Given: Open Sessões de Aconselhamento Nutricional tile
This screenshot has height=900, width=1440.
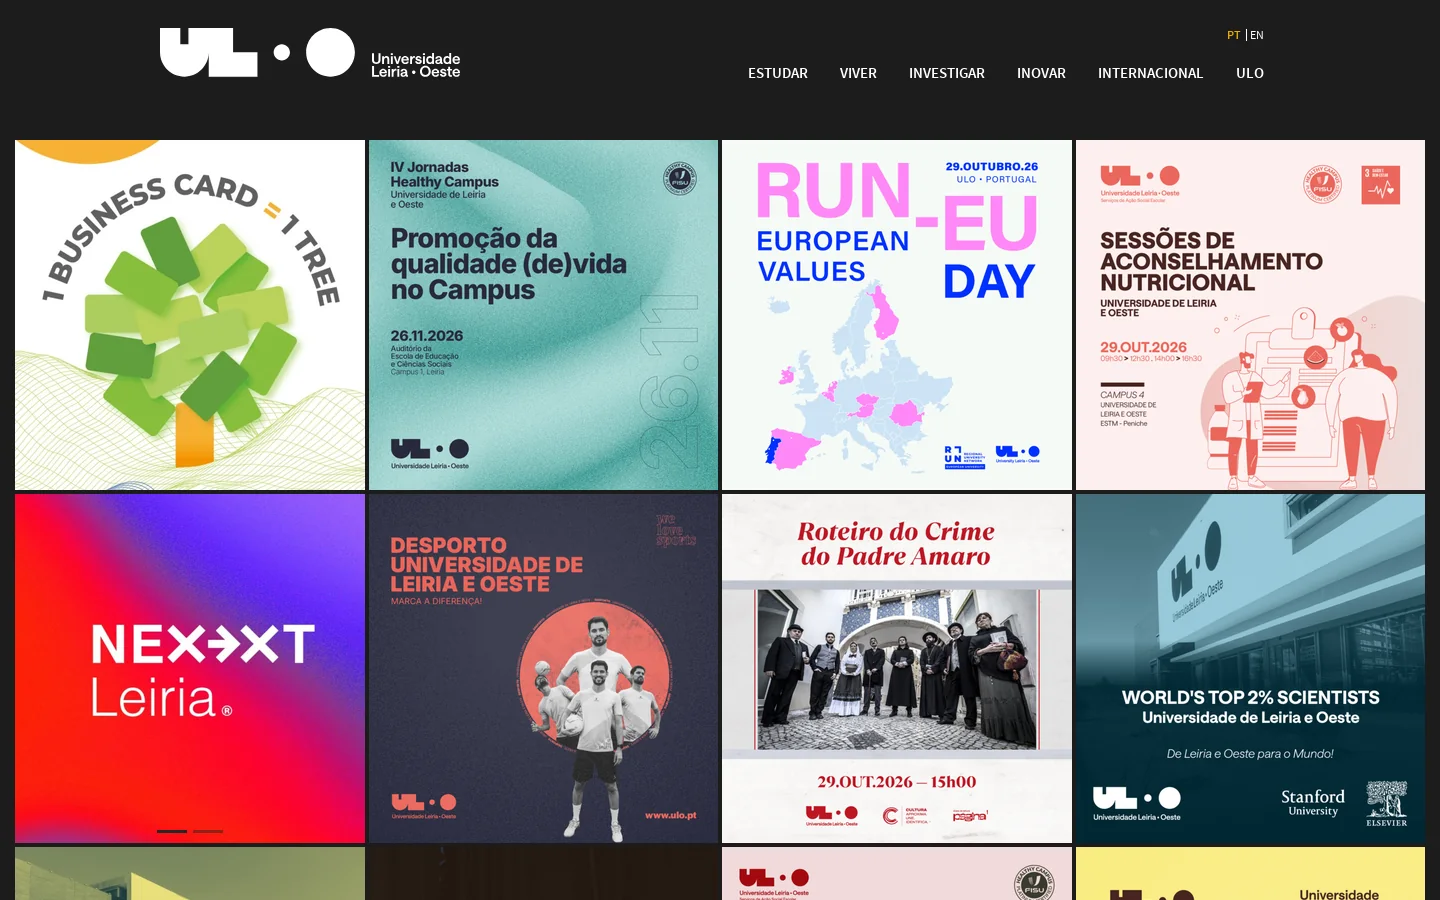Looking at the screenshot, I should [x=1250, y=315].
